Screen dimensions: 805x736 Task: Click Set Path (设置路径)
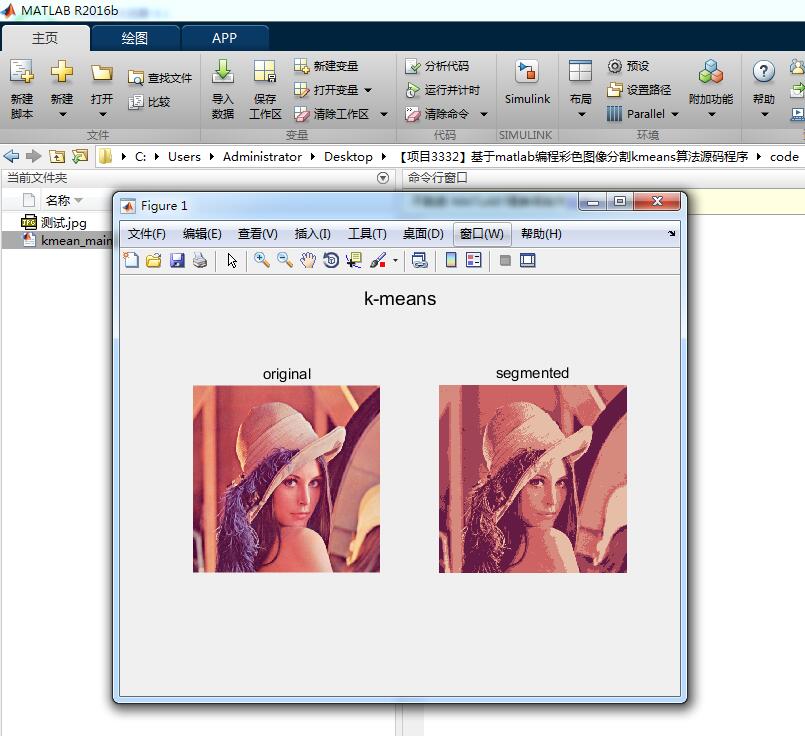click(639, 90)
